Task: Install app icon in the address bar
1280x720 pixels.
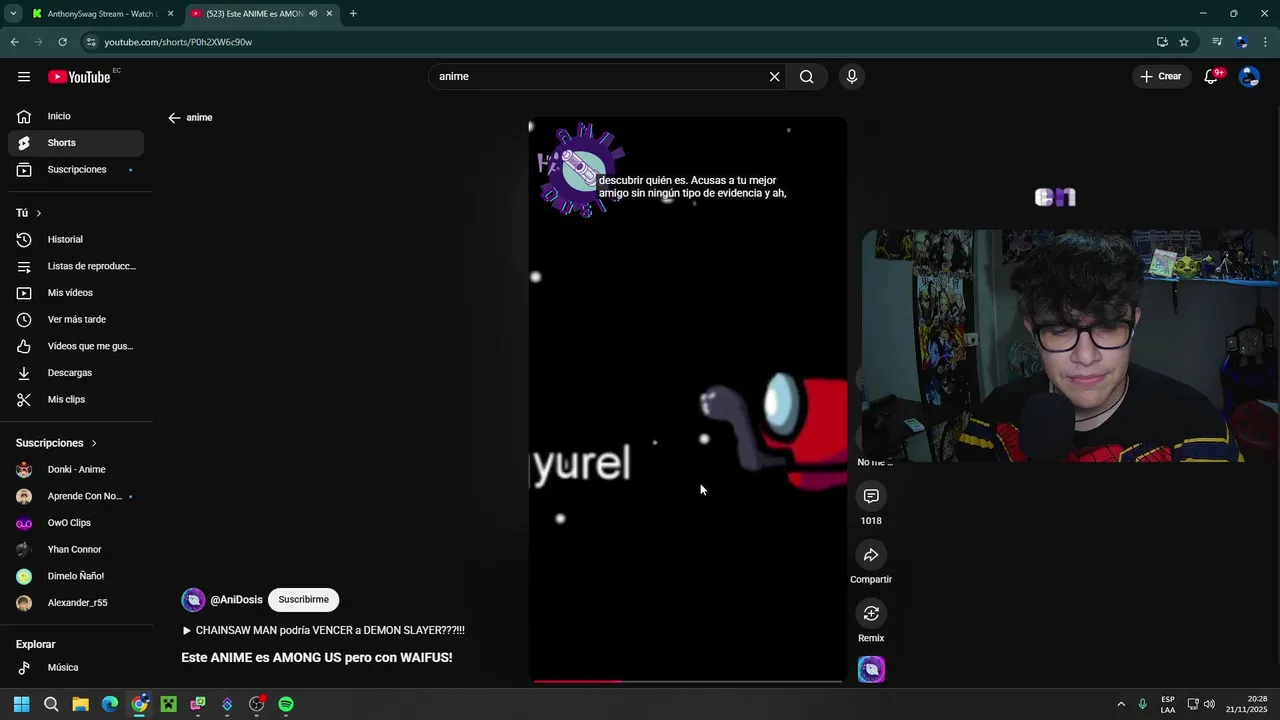Action: (x=1162, y=42)
